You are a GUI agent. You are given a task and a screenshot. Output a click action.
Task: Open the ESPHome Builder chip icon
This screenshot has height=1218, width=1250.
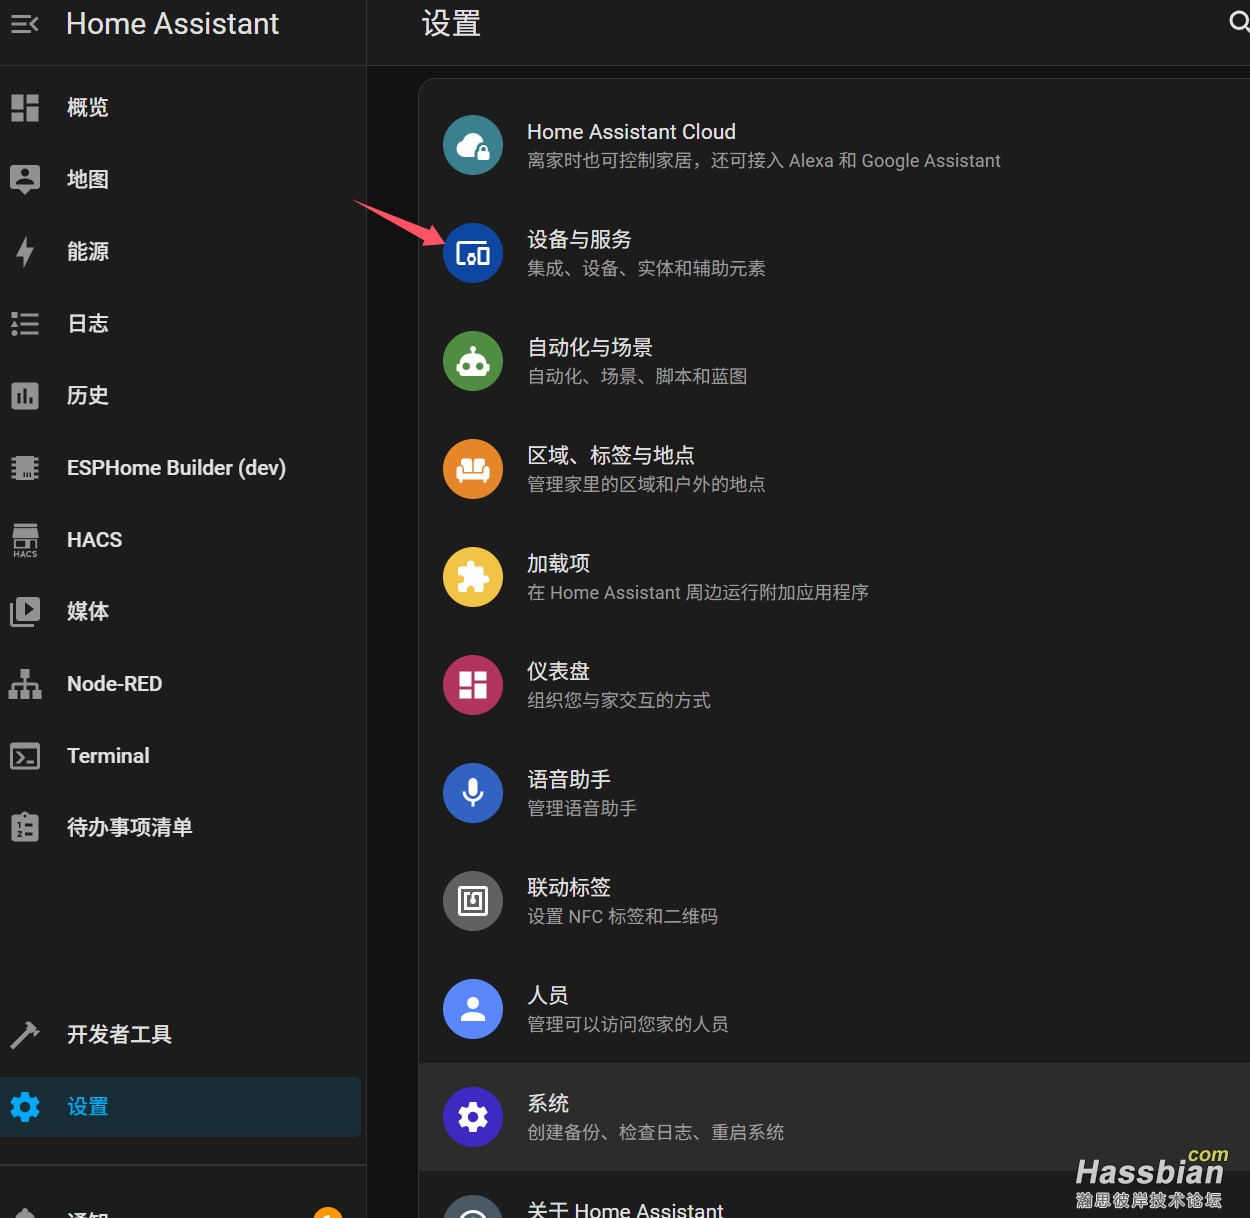click(x=25, y=467)
